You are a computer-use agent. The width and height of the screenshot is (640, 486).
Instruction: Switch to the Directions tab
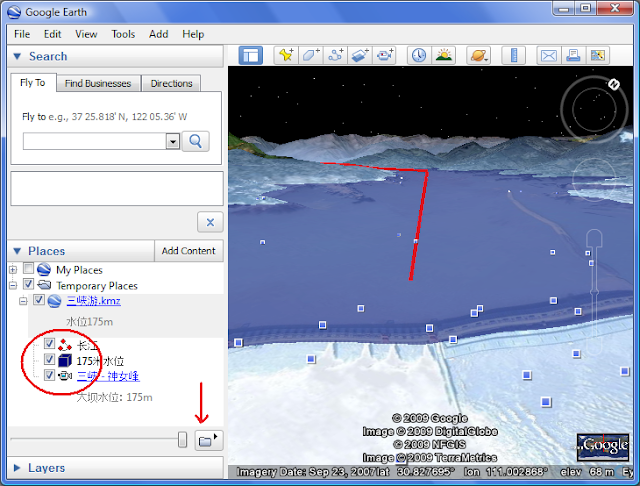171,84
